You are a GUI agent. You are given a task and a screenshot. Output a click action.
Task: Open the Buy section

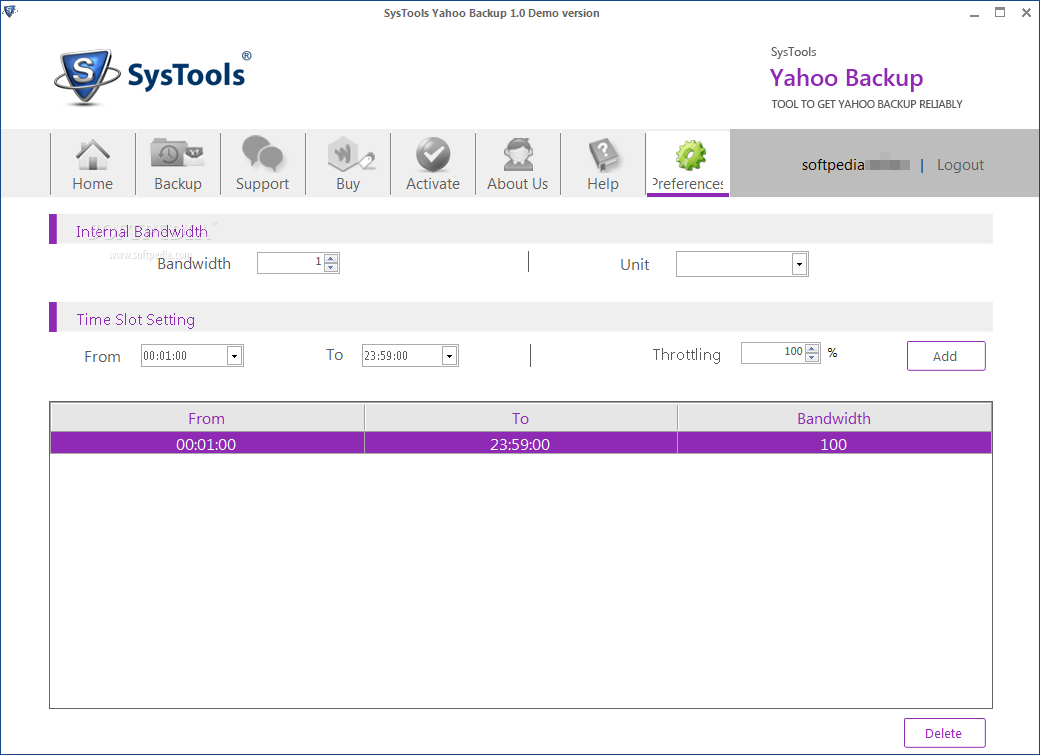coord(348,164)
